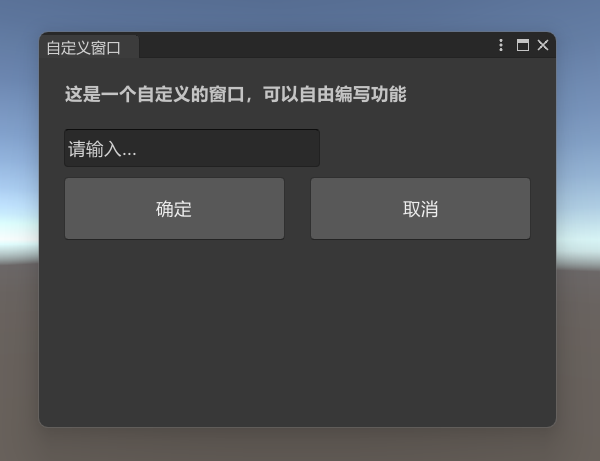Open context menu via vertical ellipsis icon
Screen dimensions: 600x461
(x=501, y=45)
